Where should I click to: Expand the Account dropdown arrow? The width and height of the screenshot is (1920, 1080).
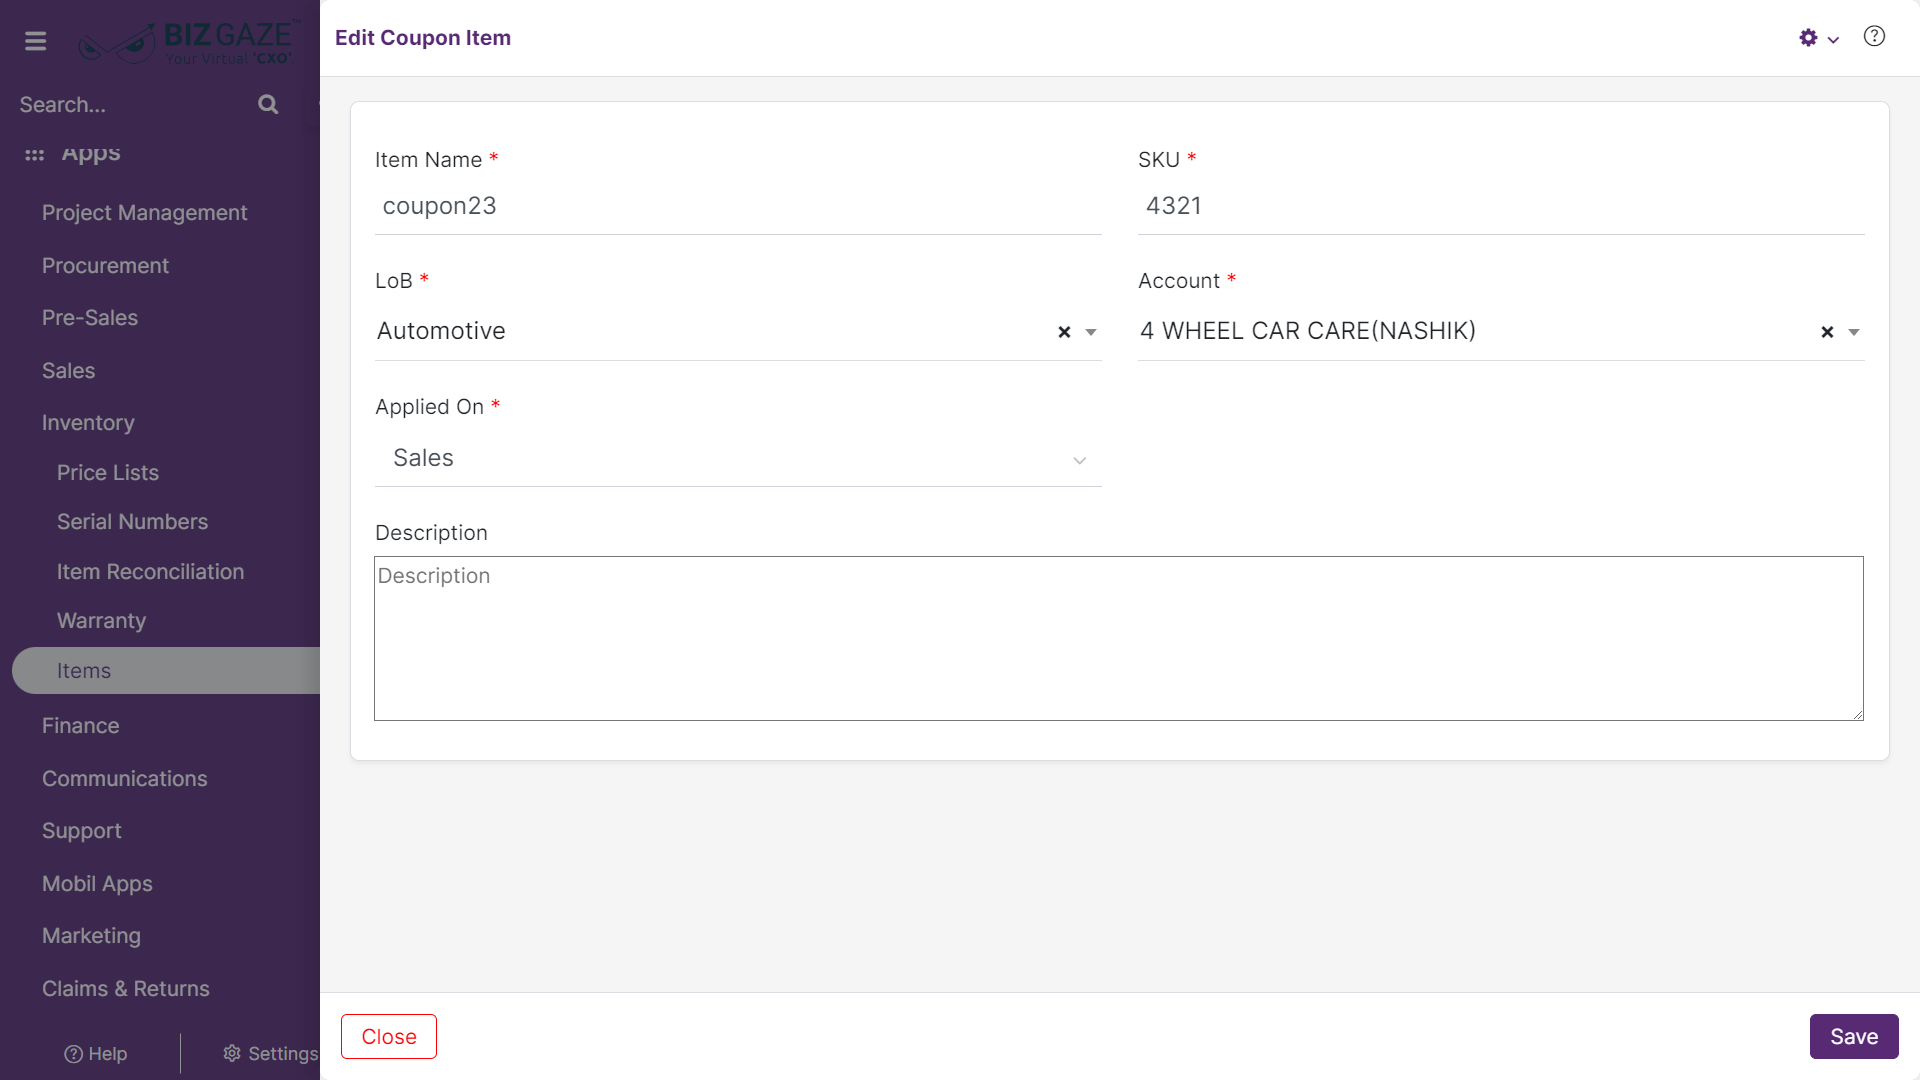click(x=1854, y=332)
